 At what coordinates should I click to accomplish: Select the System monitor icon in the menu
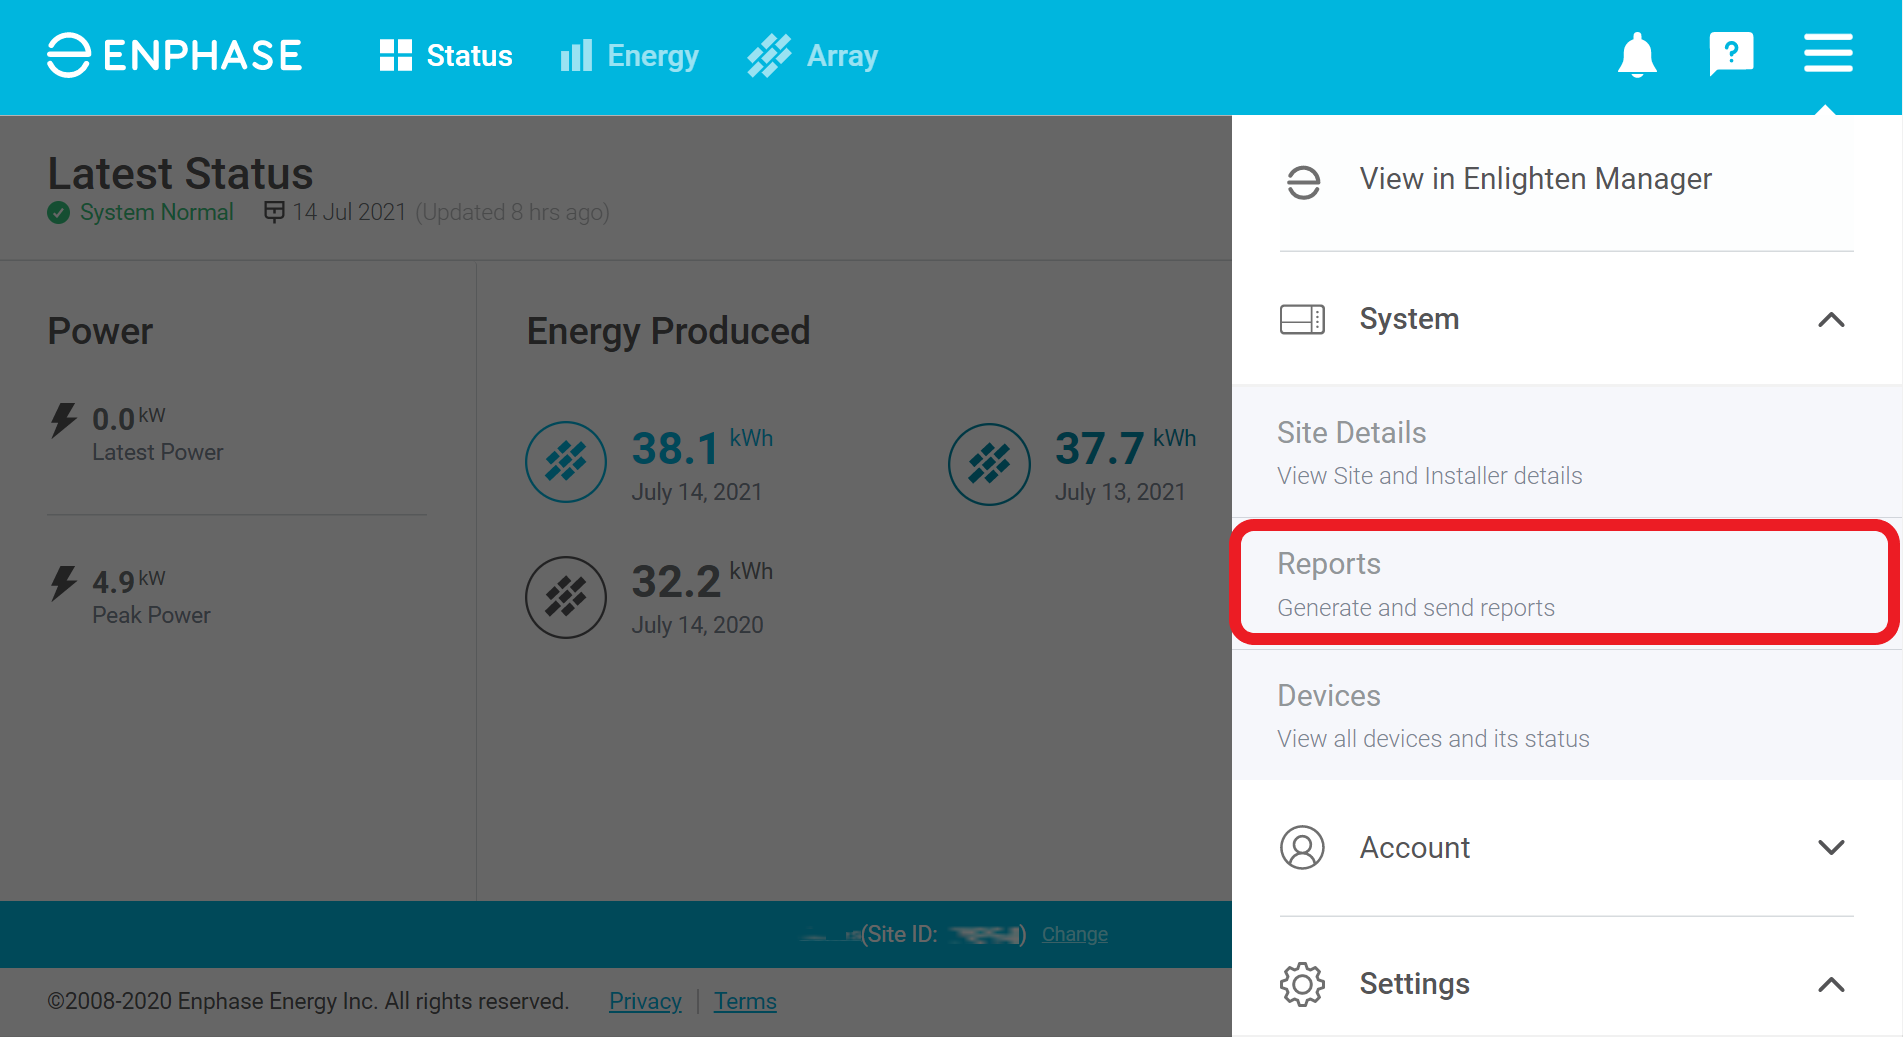click(x=1302, y=319)
